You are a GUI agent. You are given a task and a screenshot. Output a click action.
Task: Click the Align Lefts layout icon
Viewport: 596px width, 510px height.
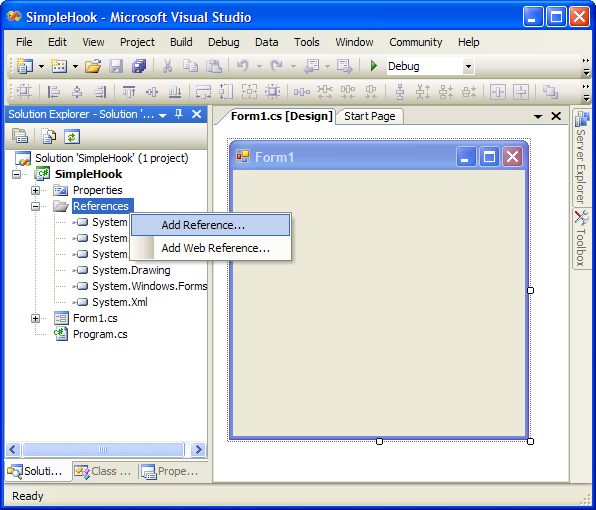coord(54,92)
